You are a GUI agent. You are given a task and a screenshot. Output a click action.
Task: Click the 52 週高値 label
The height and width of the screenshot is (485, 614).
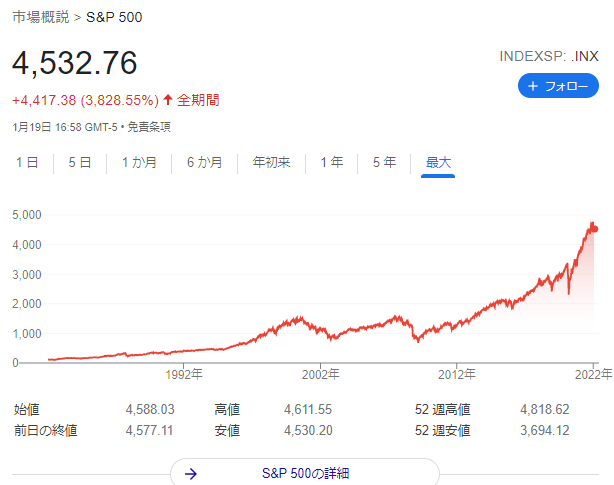point(442,409)
